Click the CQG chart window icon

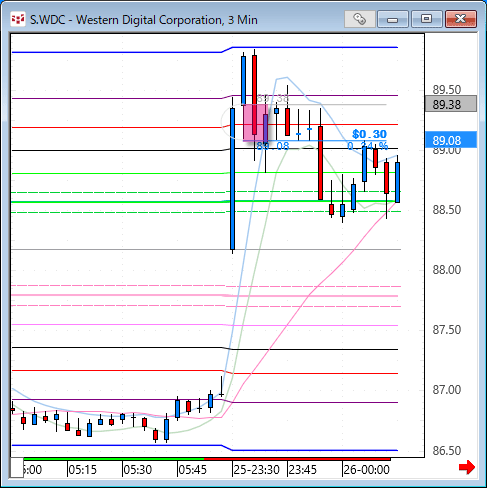[x=18, y=19]
